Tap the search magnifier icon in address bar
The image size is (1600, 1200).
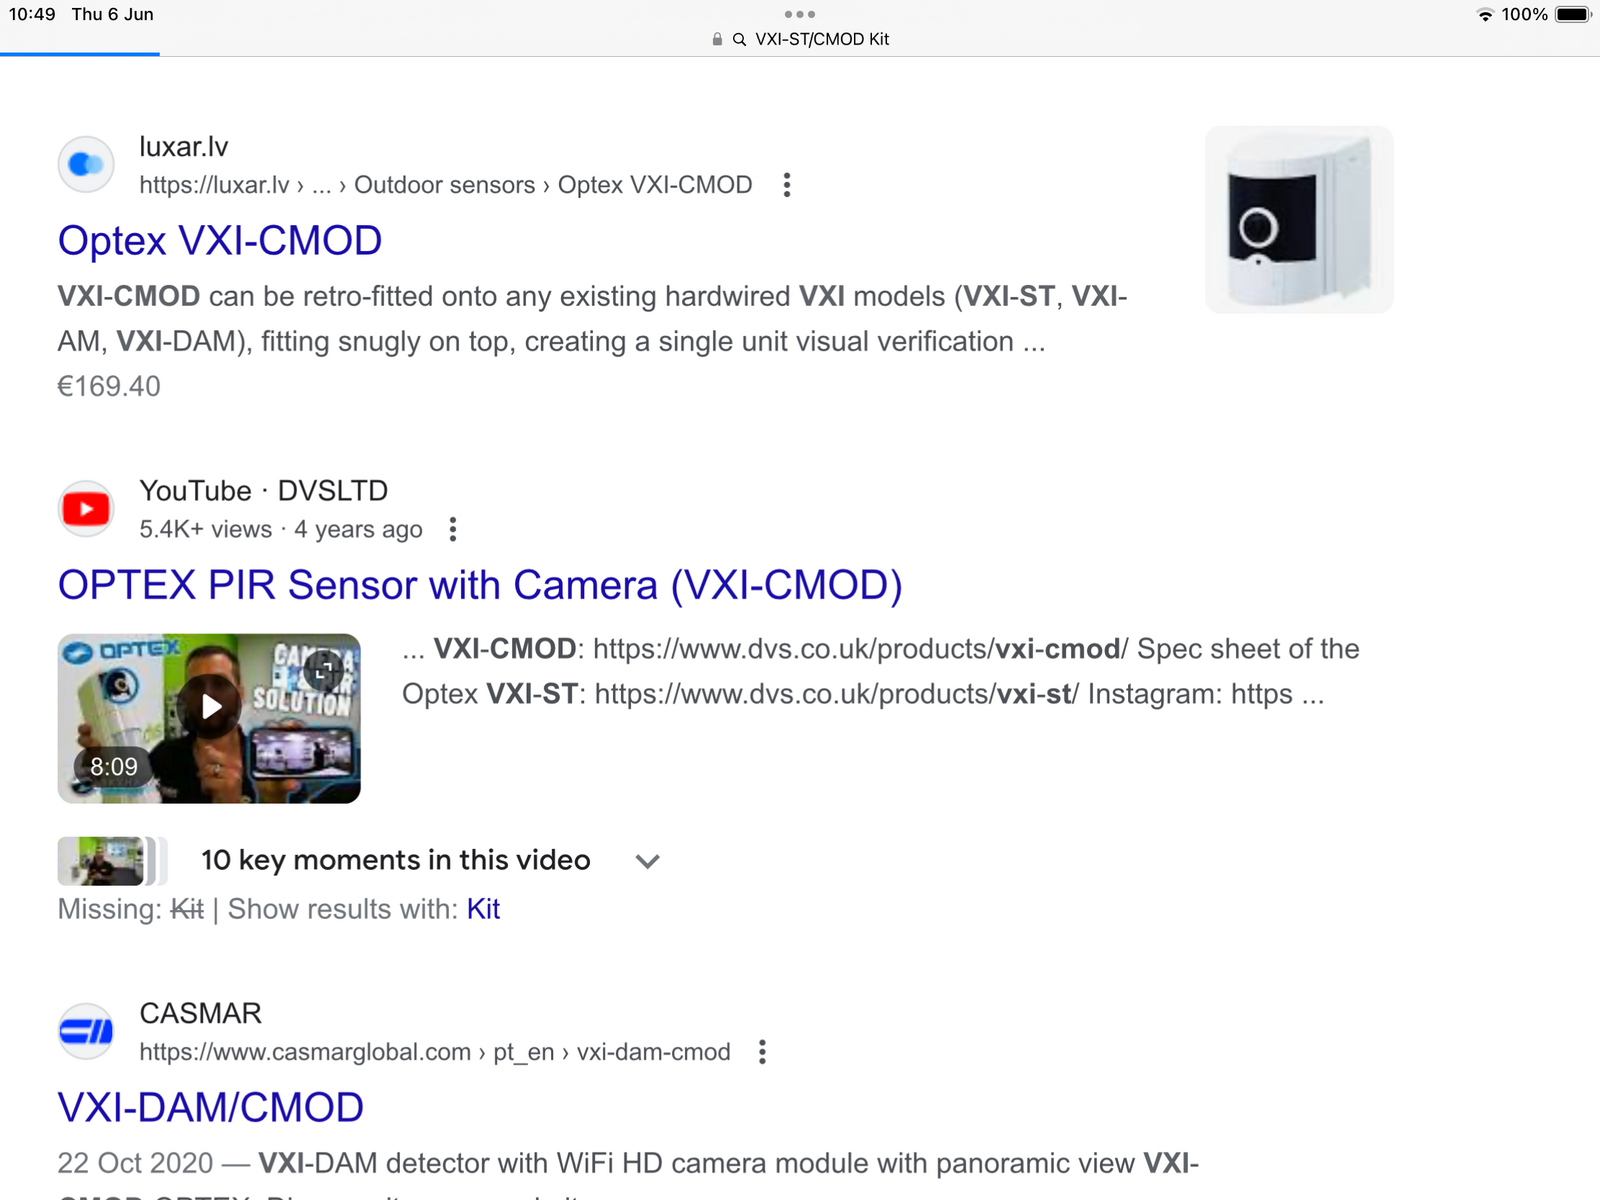click(740, 39)
